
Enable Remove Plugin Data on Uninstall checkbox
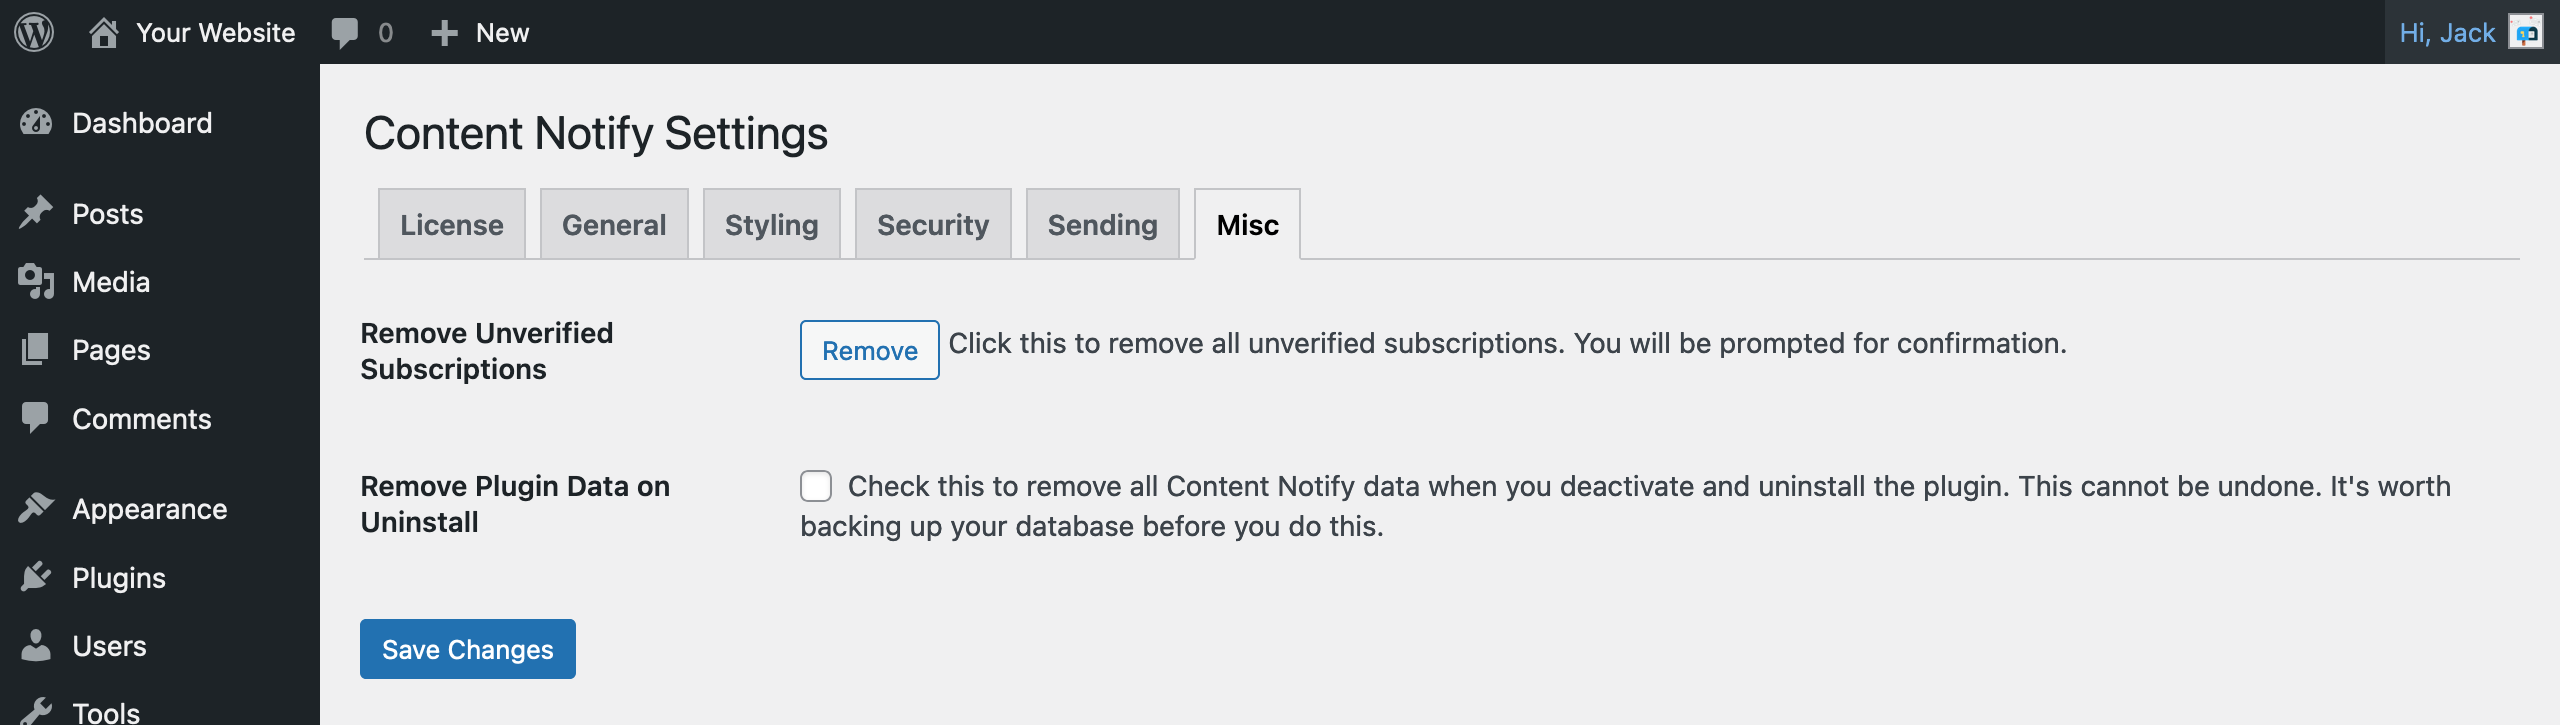(816, 486)
